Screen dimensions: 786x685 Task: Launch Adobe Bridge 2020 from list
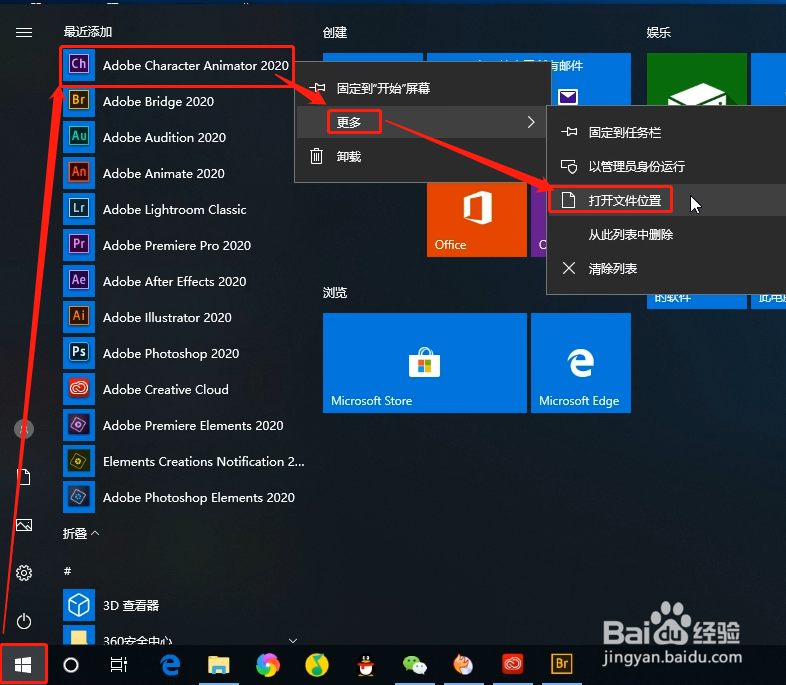click(x=183, y=101)
